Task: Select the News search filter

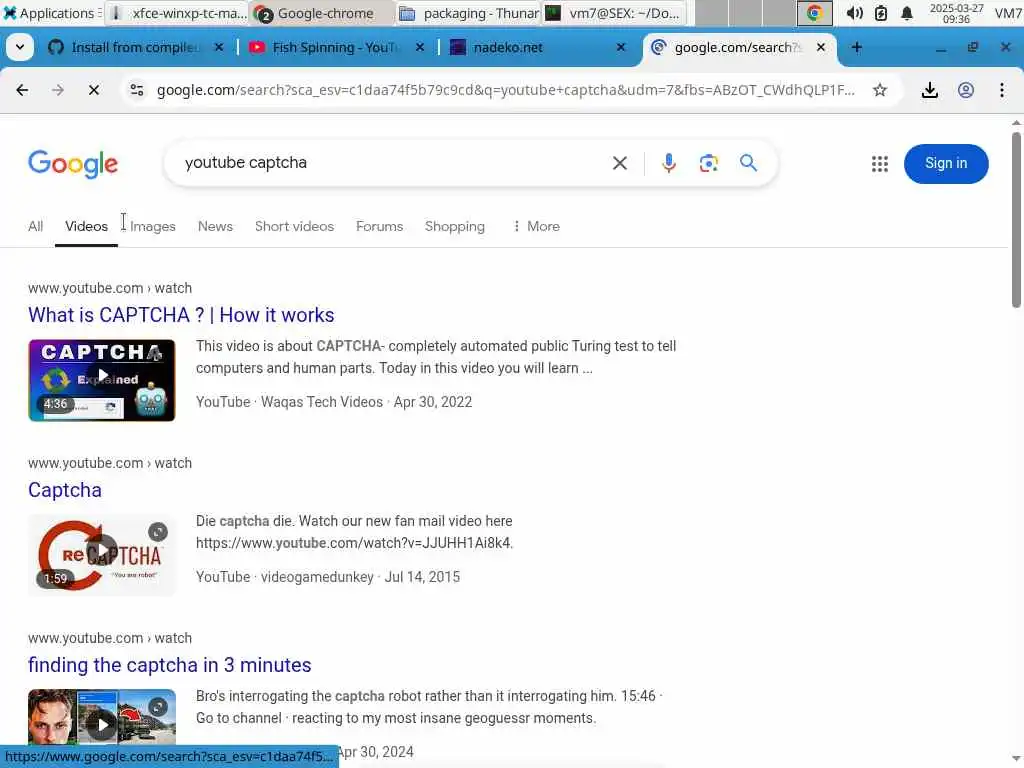Action: (x=216, y=226)
